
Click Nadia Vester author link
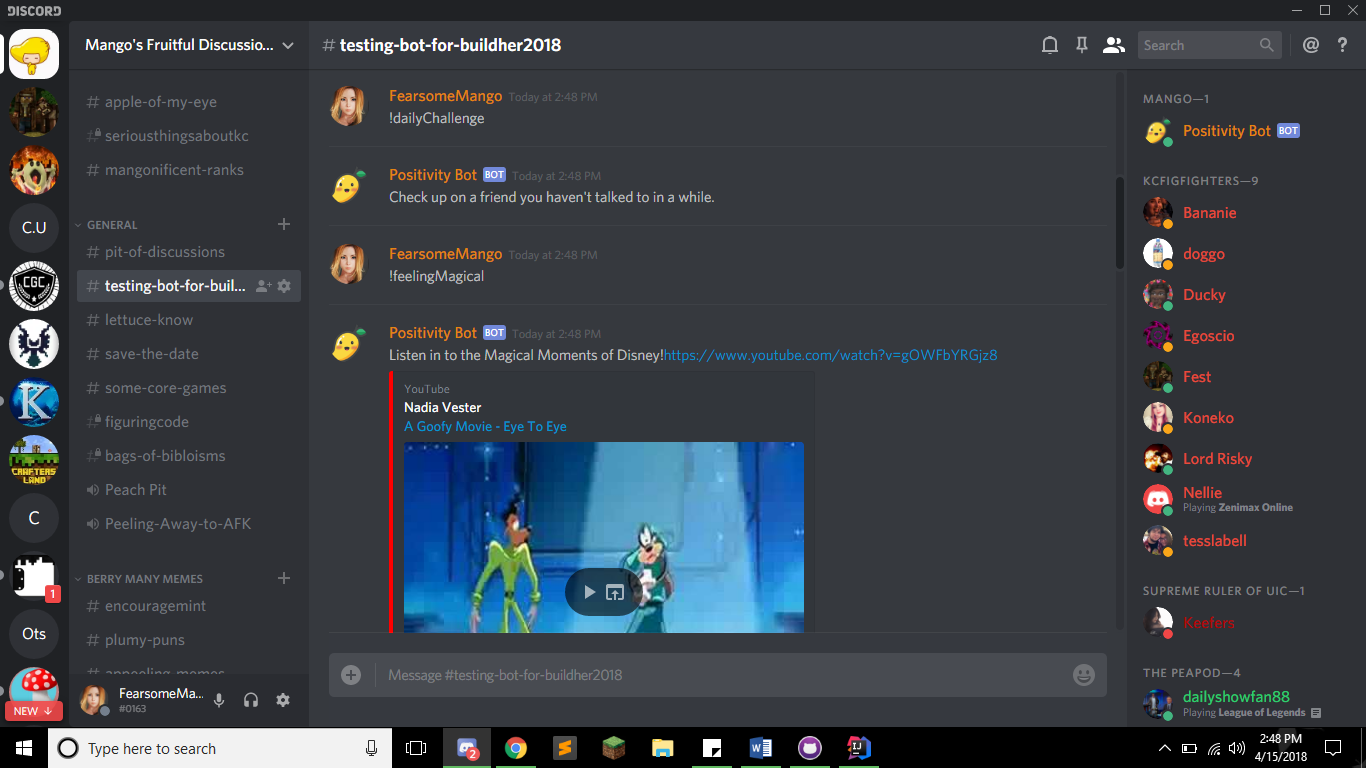coord(442,407)
